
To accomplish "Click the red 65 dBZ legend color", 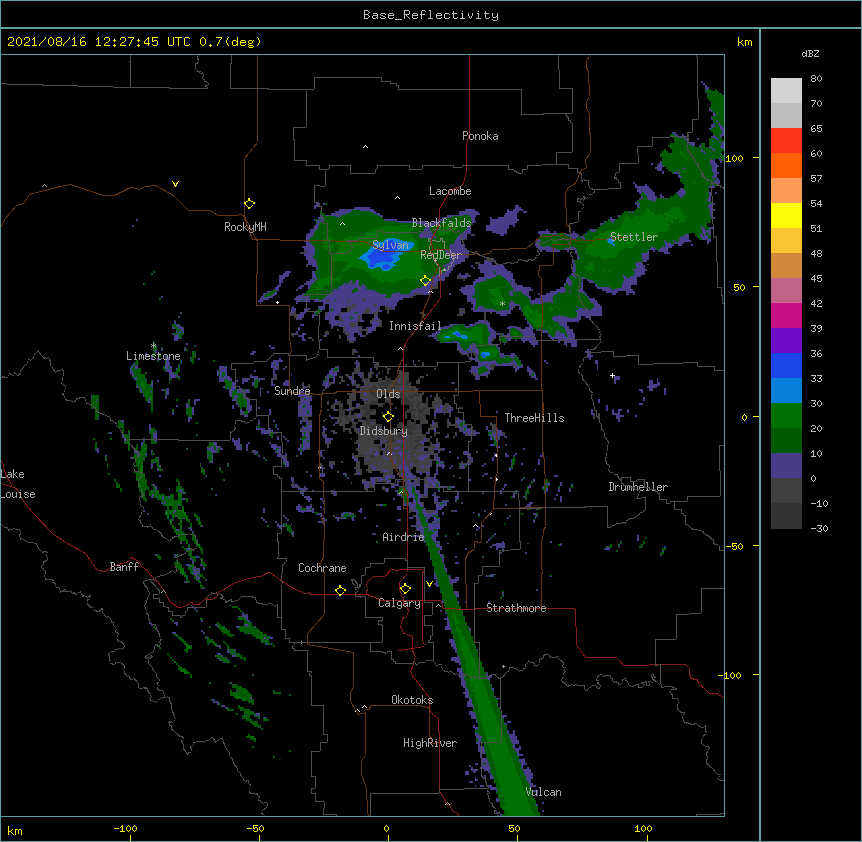I will [786, 140].
